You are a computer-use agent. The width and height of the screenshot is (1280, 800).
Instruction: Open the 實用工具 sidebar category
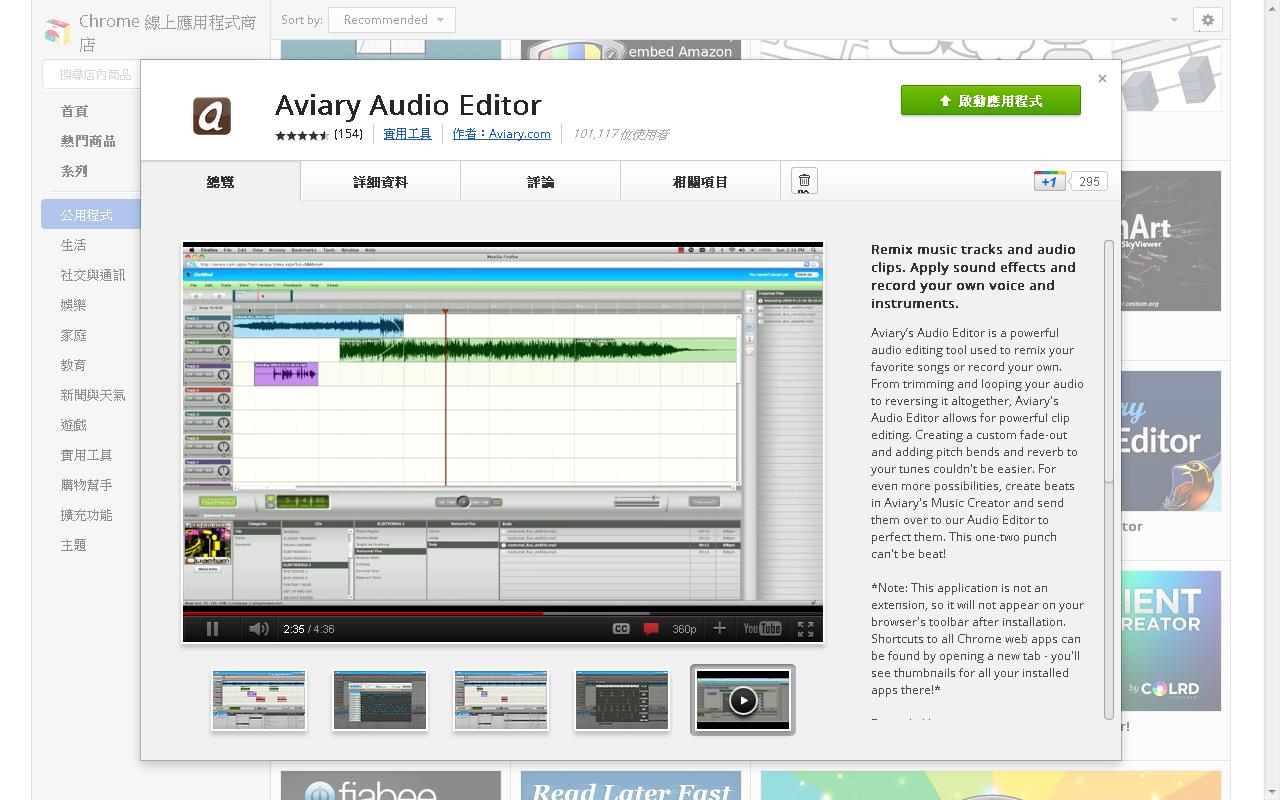coord(86,455)
